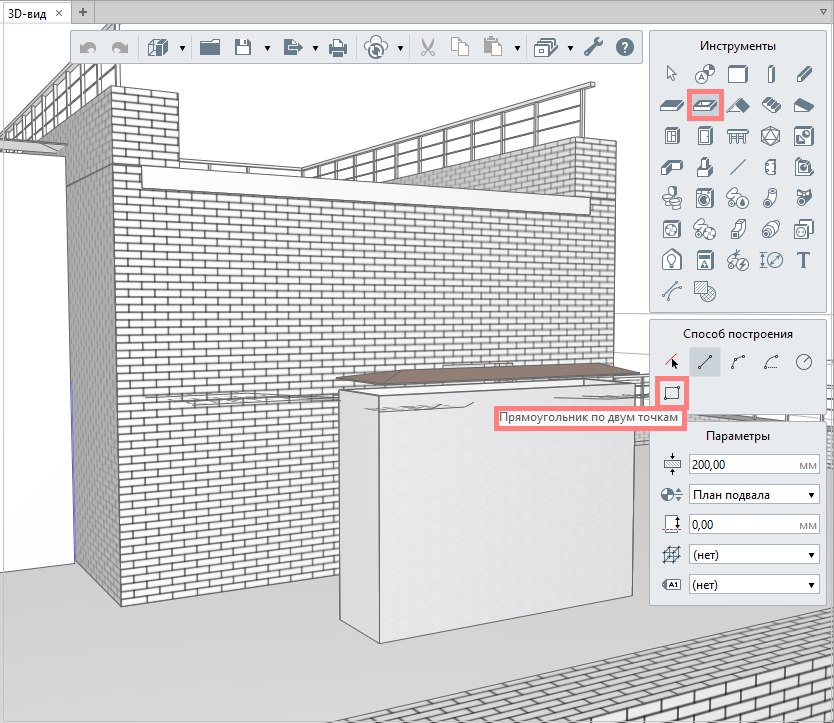Screen dimensions: 834x723
Task: Click the undo button
Action: (88, 48)
